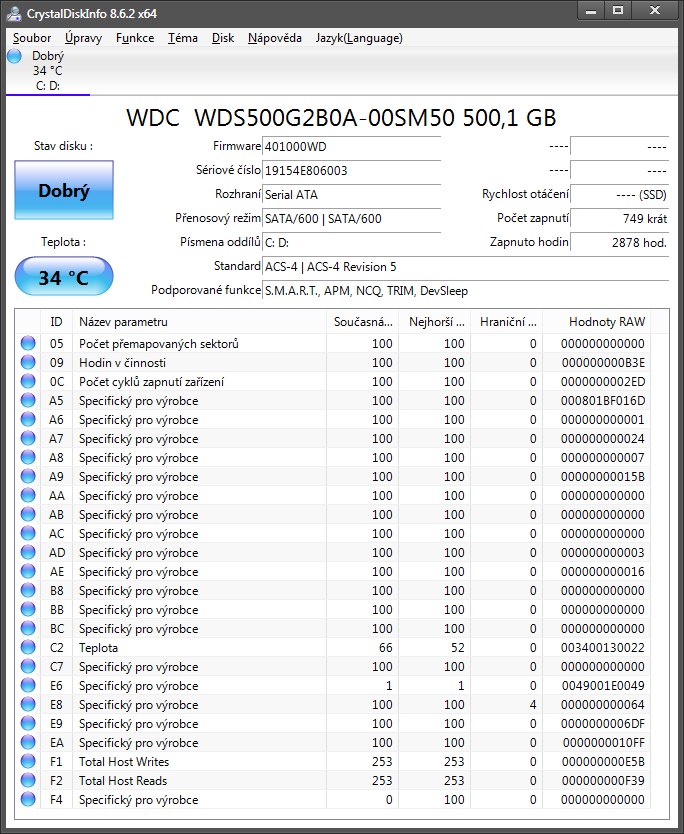The image size is (684, 834).
Task: Click status orb of row BC
Action: pyautogui.click(x=28, y=629)
